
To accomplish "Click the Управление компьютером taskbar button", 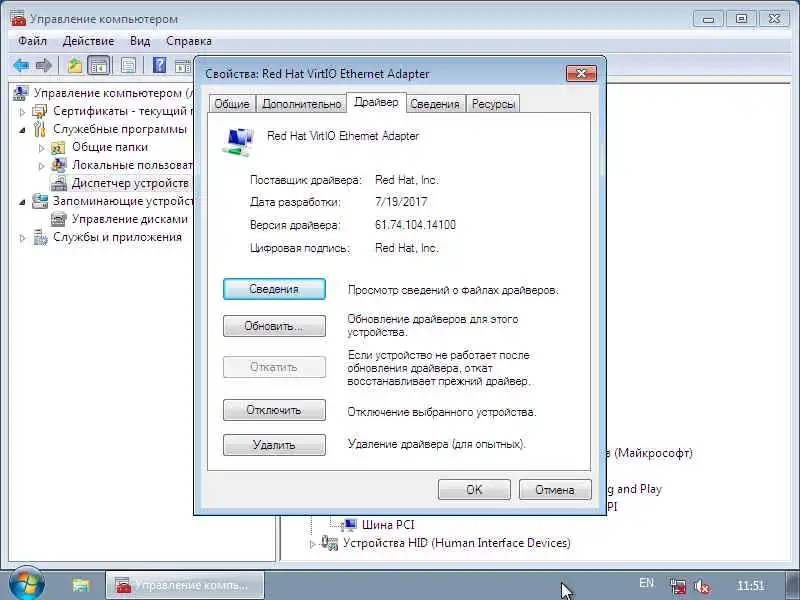I will click(x=185, y=585).
